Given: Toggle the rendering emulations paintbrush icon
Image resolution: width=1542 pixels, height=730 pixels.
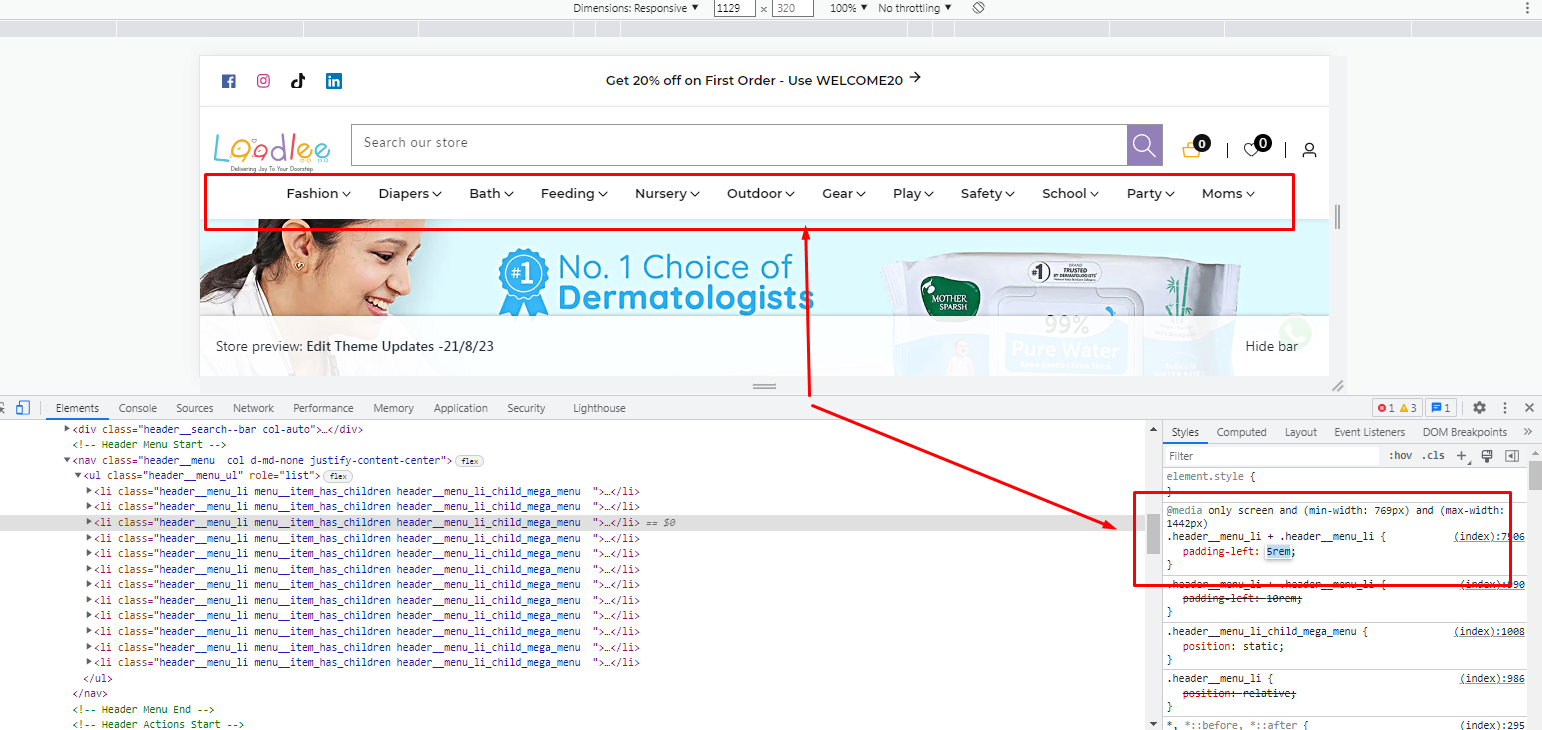Looking at the screenshot, I should (x=1487, y=456).
